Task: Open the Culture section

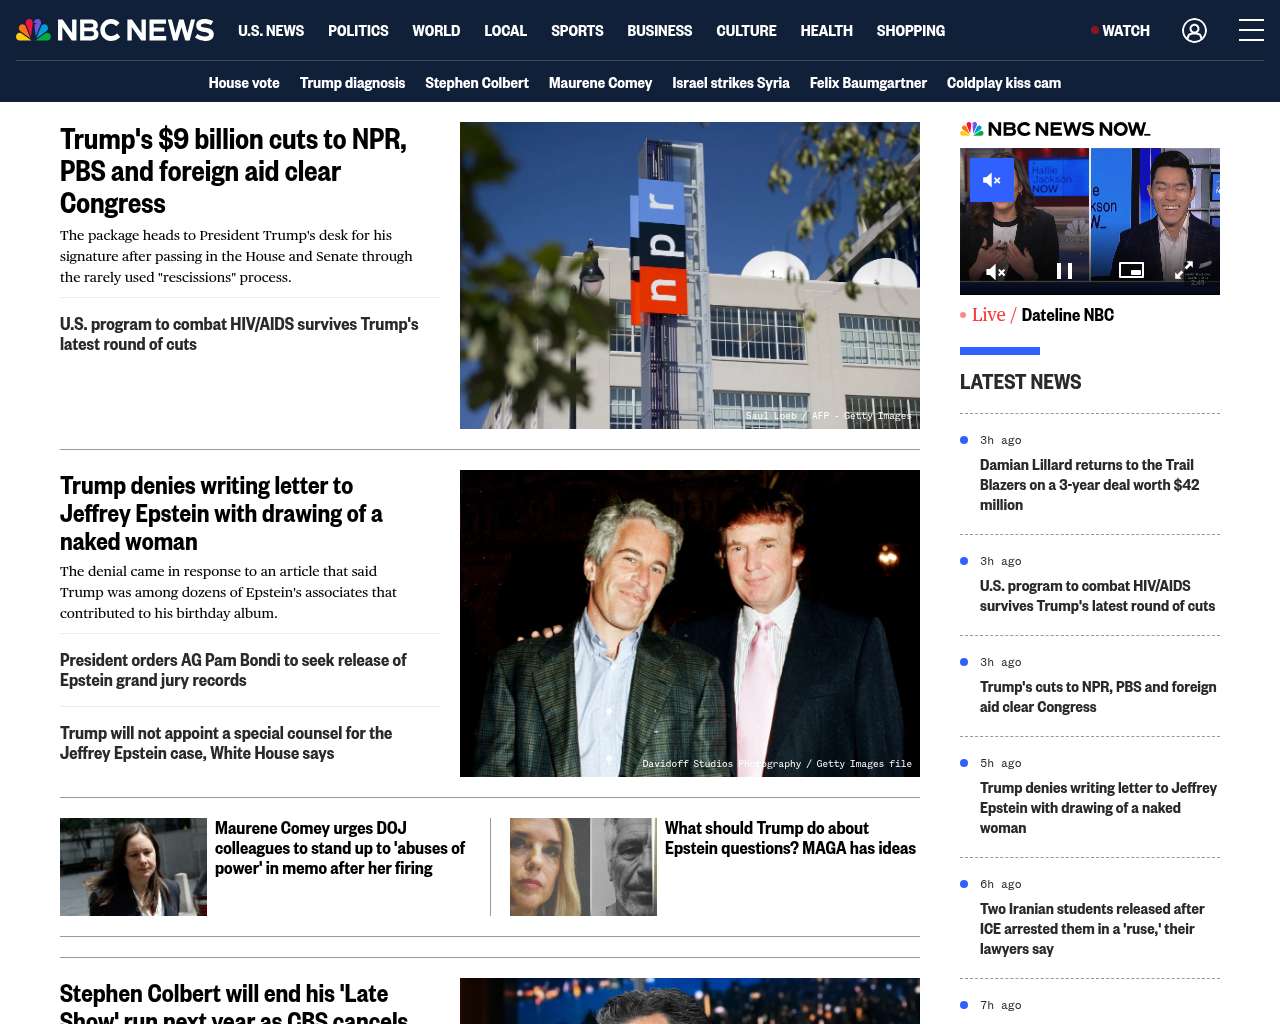Action: pos(746,31)
